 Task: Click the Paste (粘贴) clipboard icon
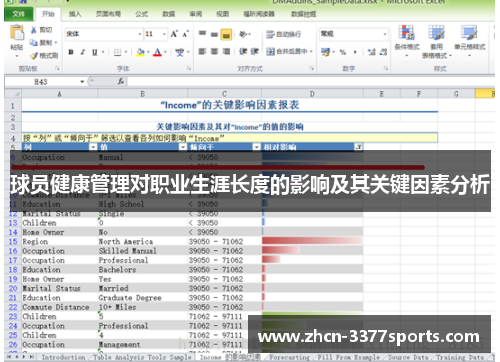17,33
